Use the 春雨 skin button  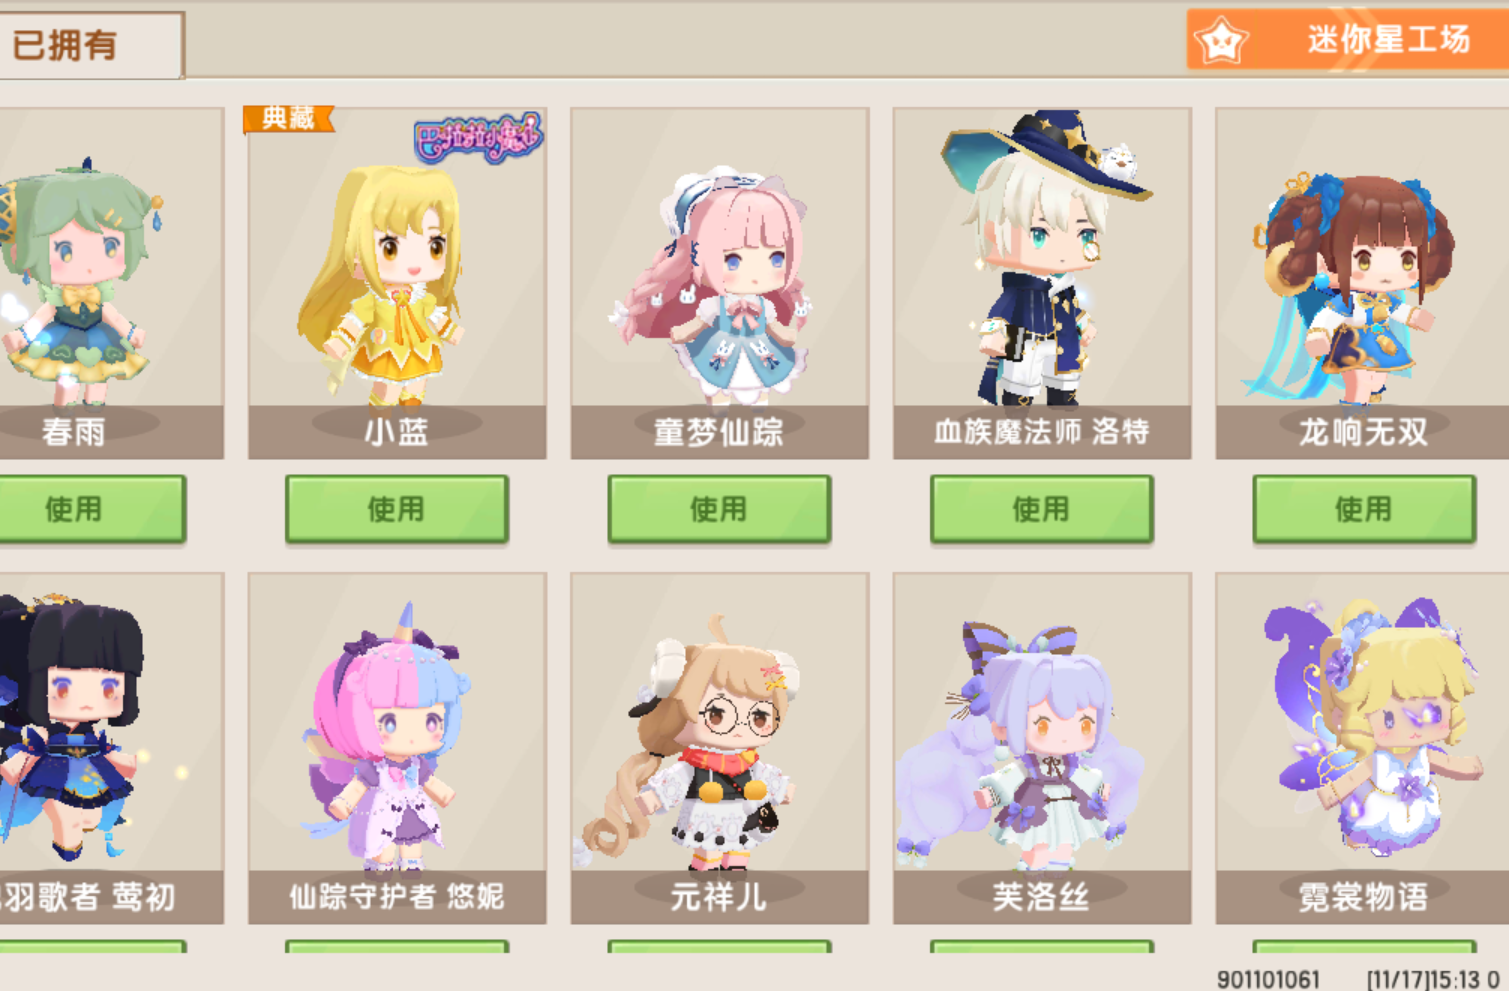[92, 509]
